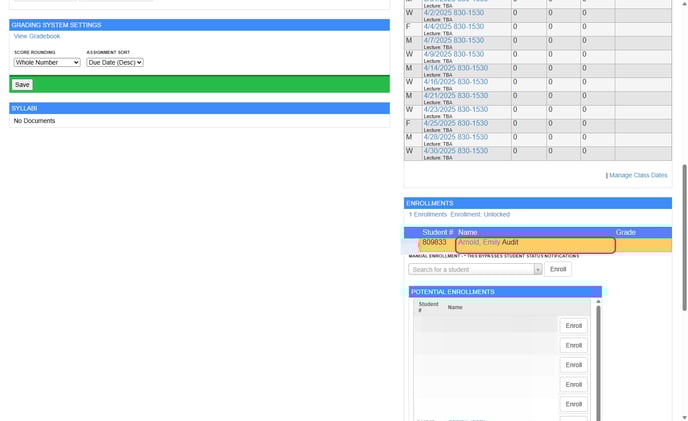Open the Assignment Sort dropdown
The width and height of the screenshot is (688, 421).
(115, 62)
